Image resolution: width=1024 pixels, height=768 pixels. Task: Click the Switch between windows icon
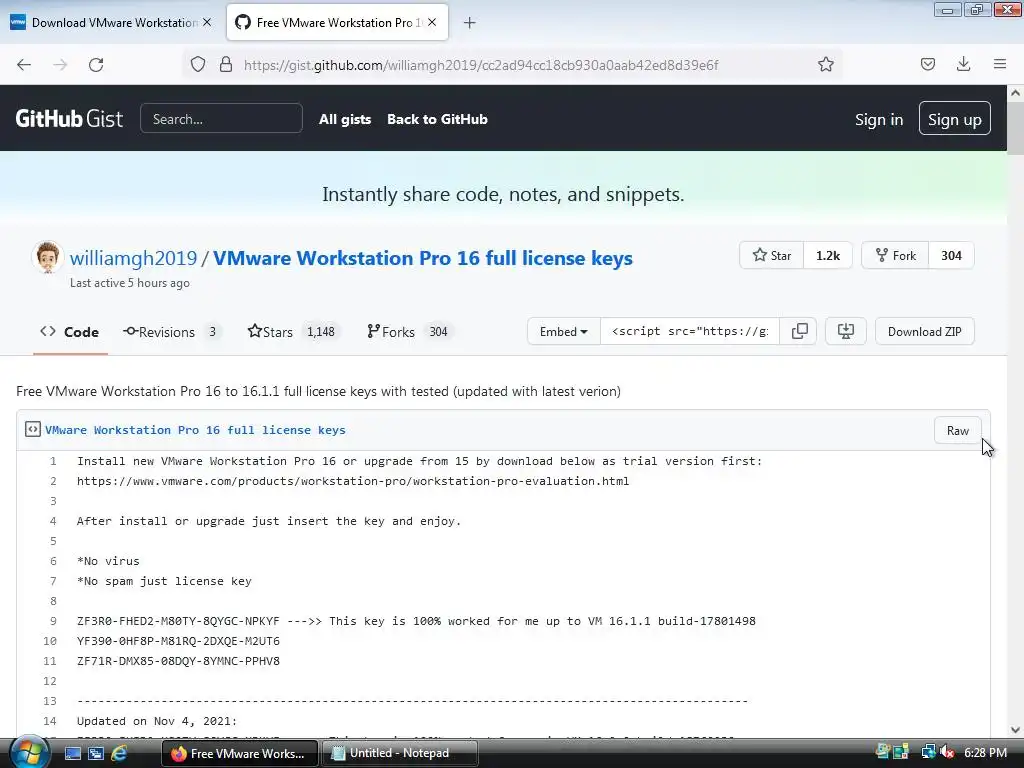pyautogui.click(x=95, y=753)
